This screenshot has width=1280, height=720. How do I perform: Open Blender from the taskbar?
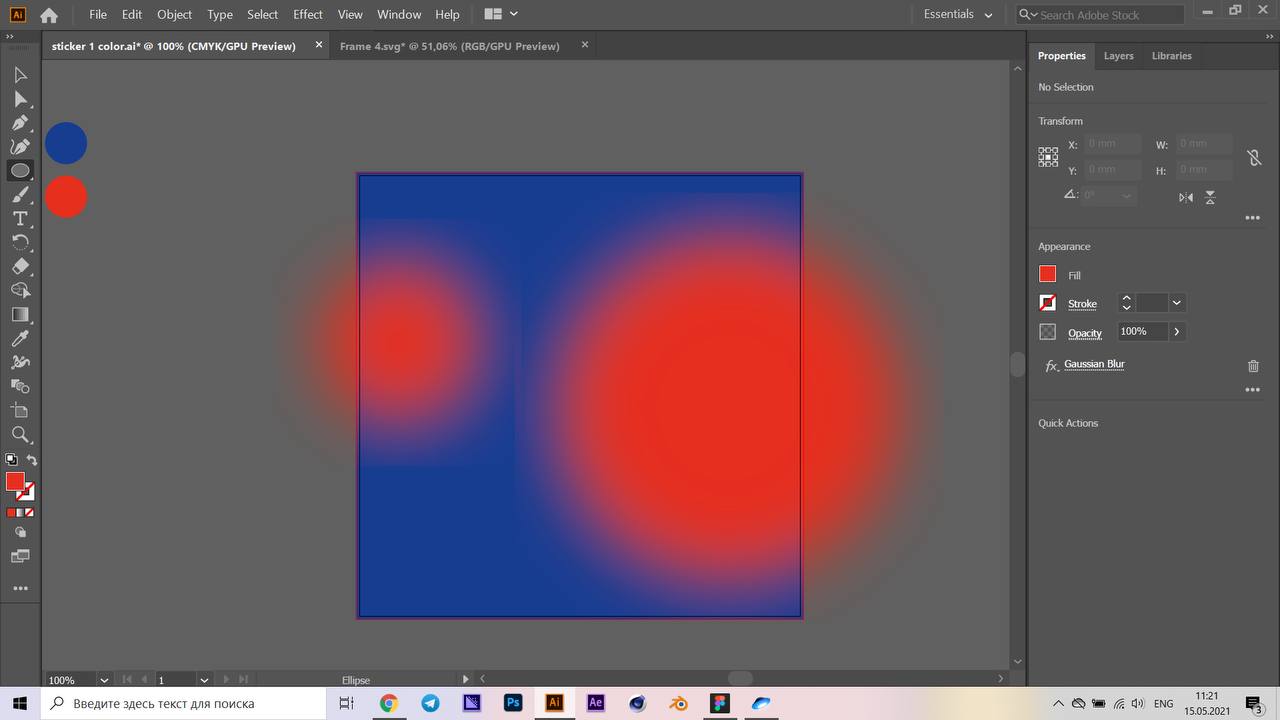tap(679, 703)
